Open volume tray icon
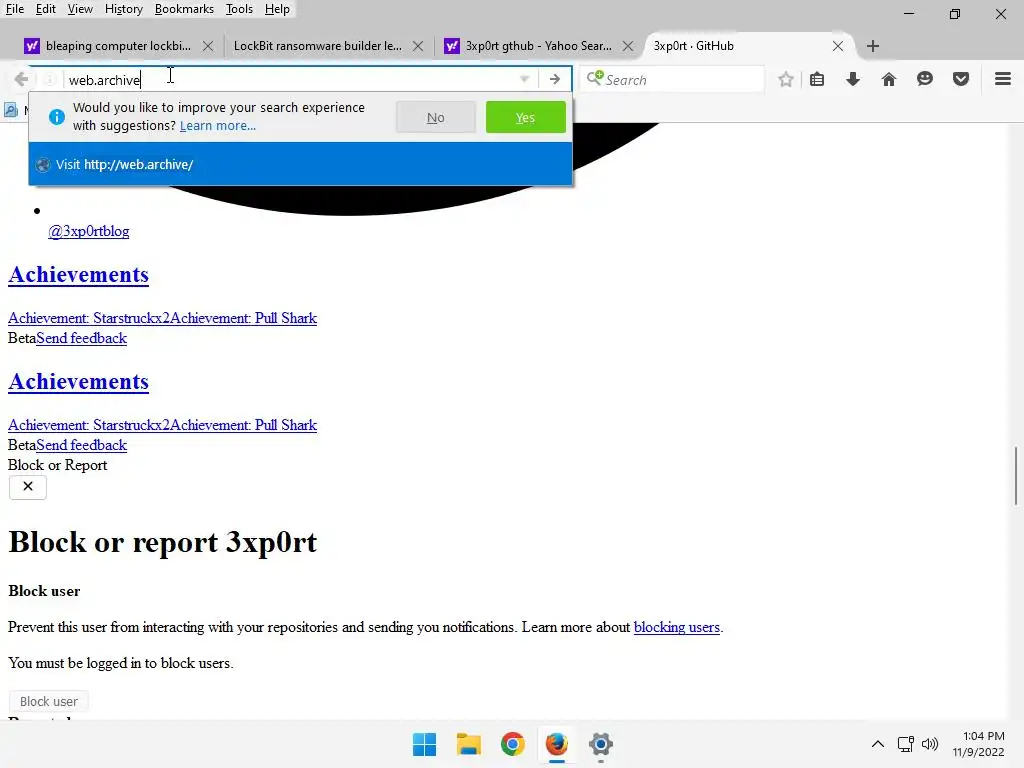The height and width of the screenshot is (768, 1024). click(930, 744)
